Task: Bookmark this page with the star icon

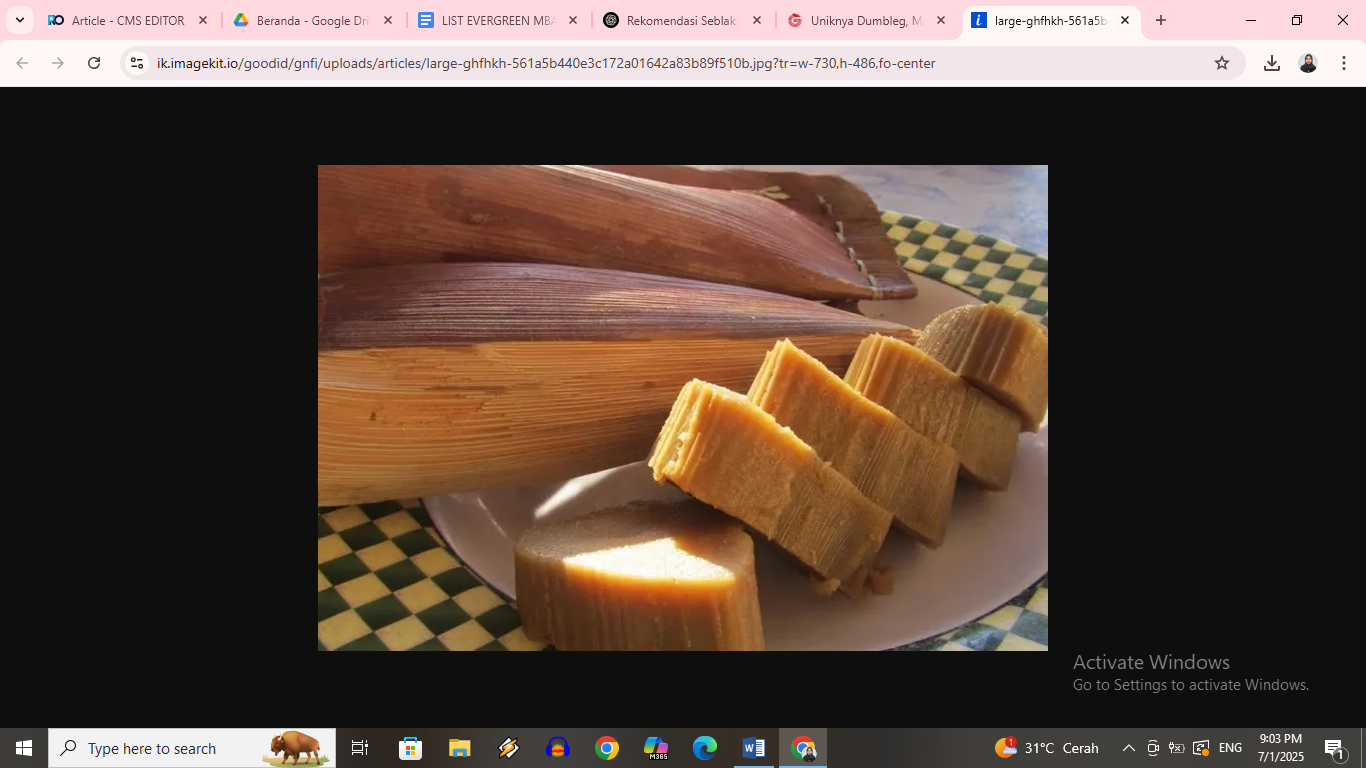Action: coord(1221,63)
